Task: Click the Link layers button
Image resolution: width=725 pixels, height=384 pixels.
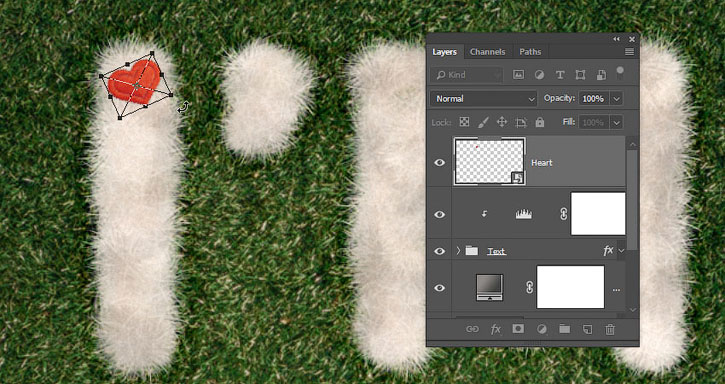Action: [472, 329]
